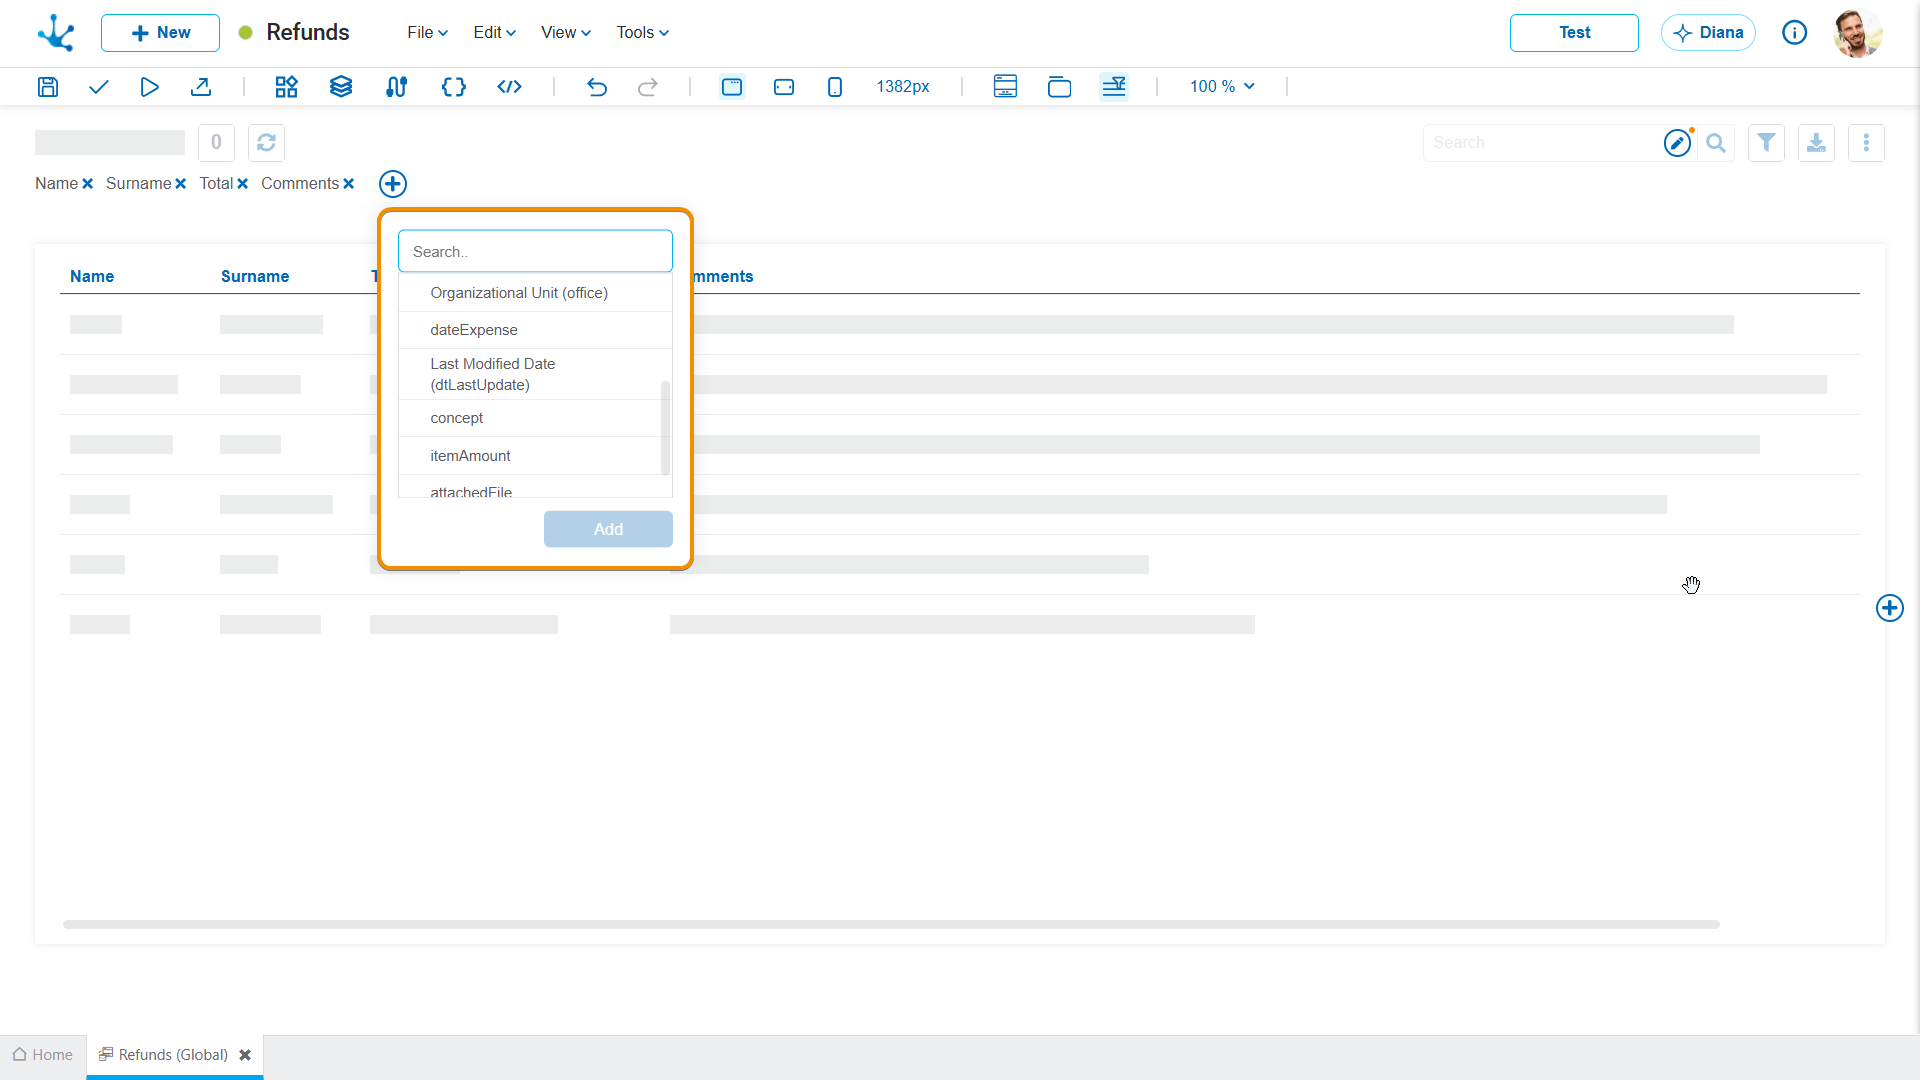Open the File menu
This screenshot has width=1920, height=1080.
tap(427, 33)
